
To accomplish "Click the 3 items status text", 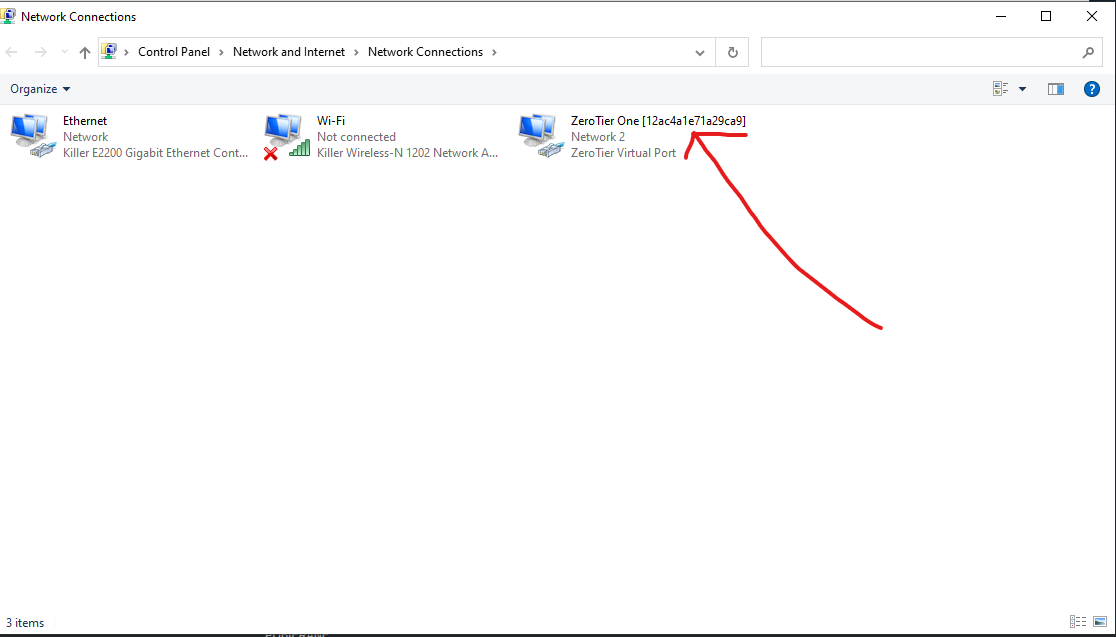I will point(25,623).
